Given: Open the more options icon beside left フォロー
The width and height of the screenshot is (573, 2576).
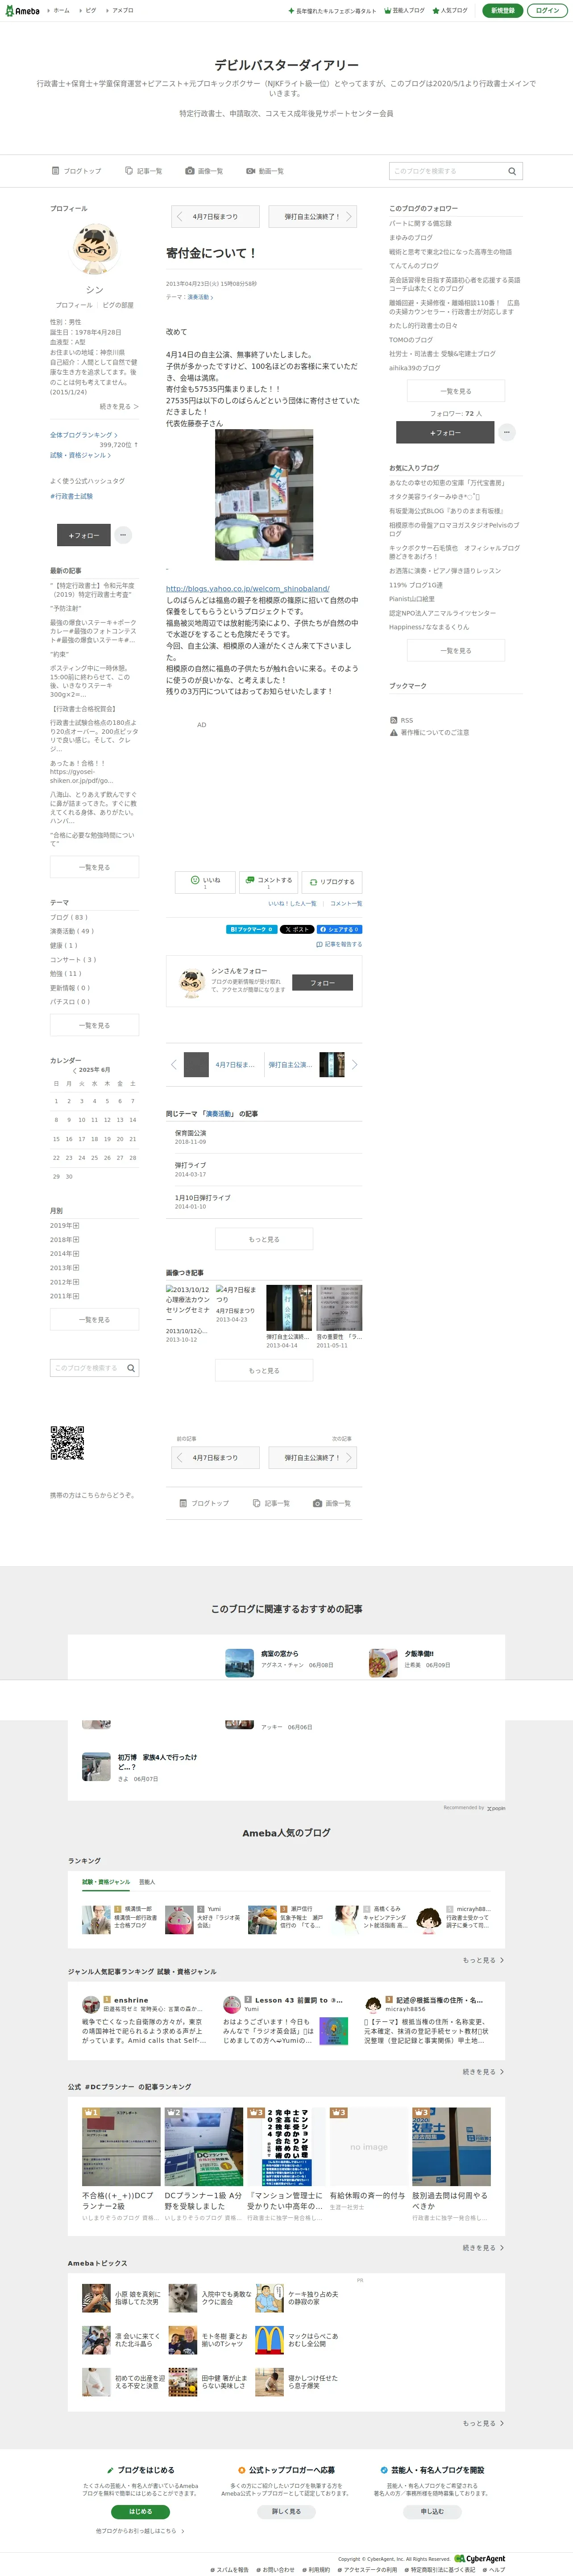Looking at the screenshot, I should point(123,535).
